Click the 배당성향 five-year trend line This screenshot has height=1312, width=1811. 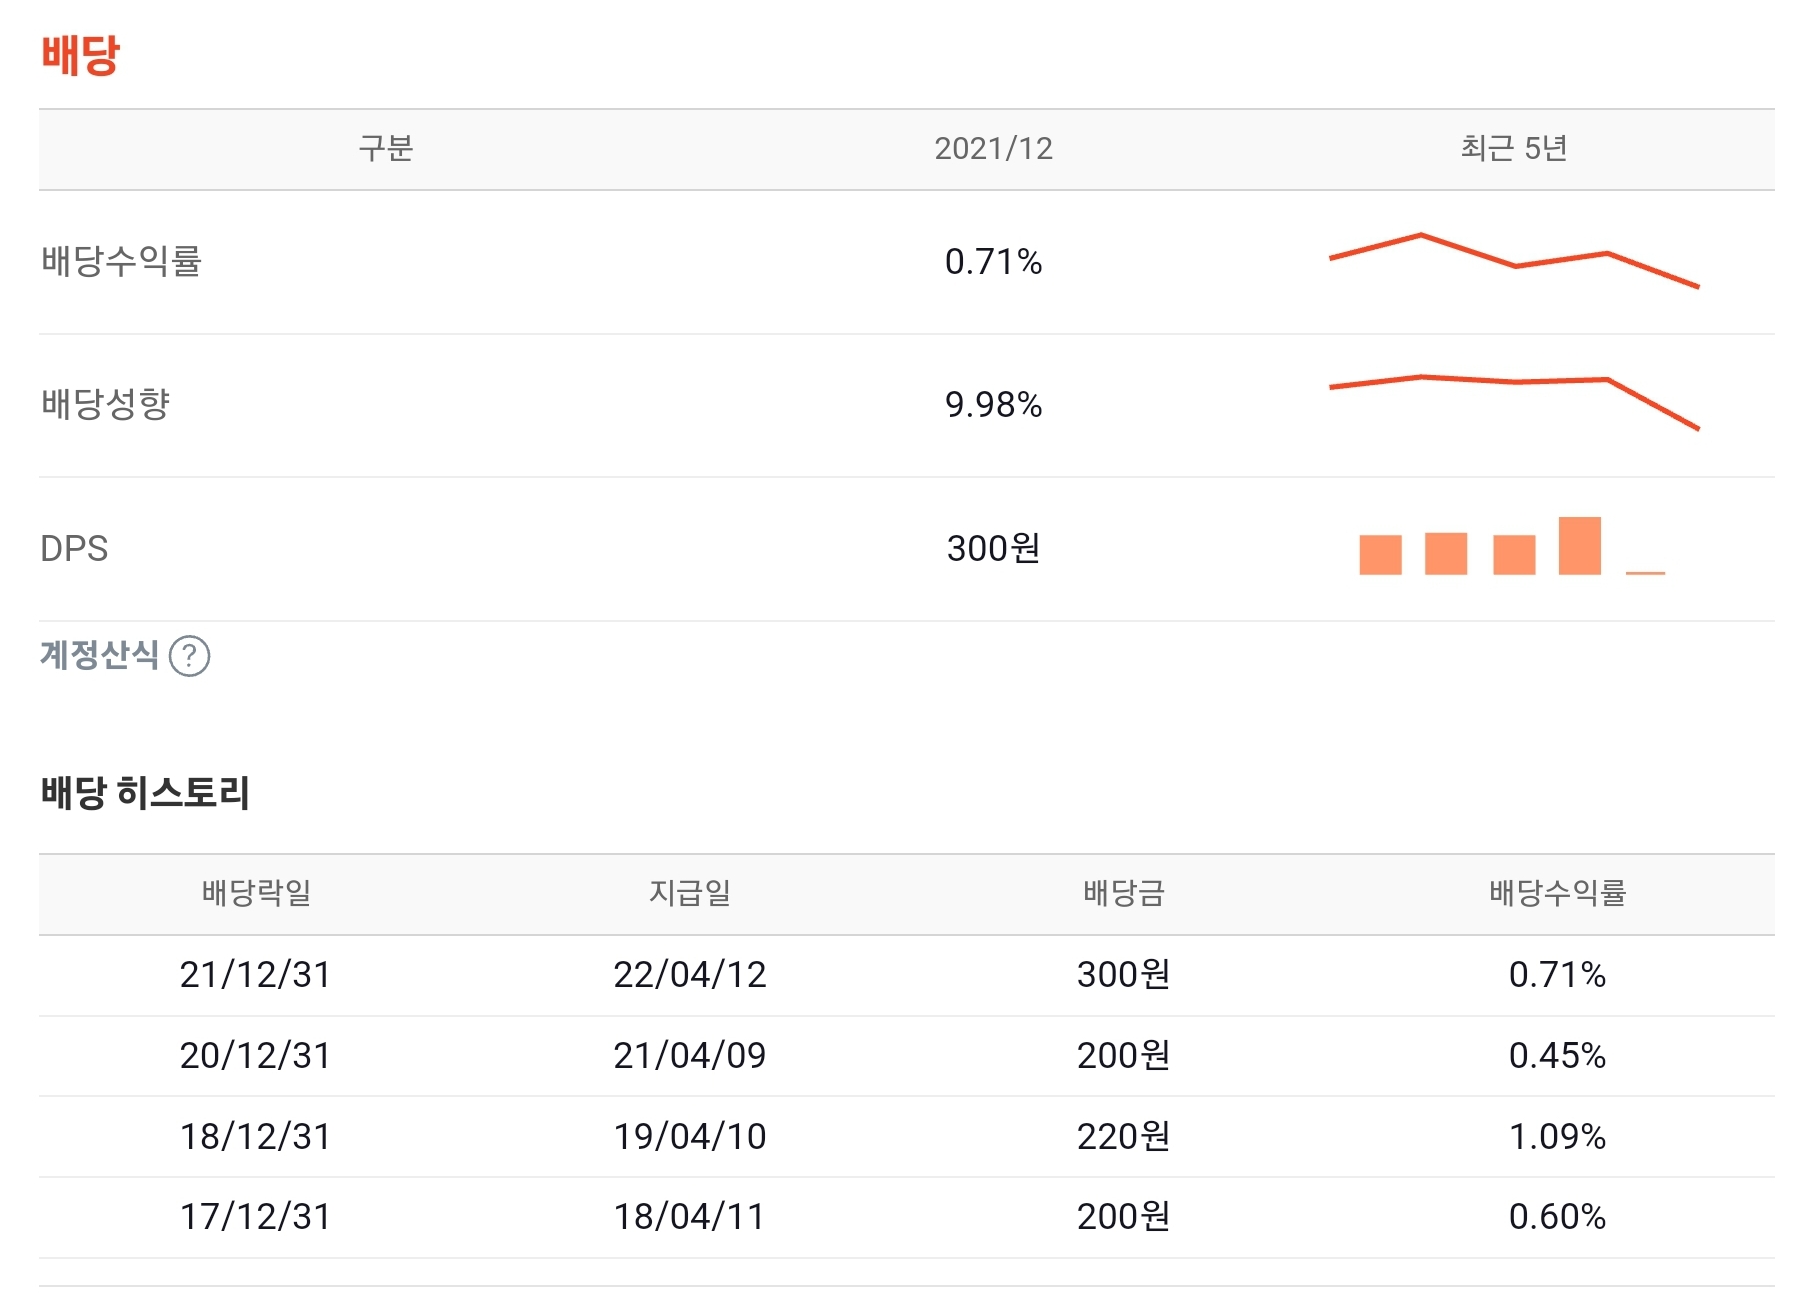point(1510,385)
